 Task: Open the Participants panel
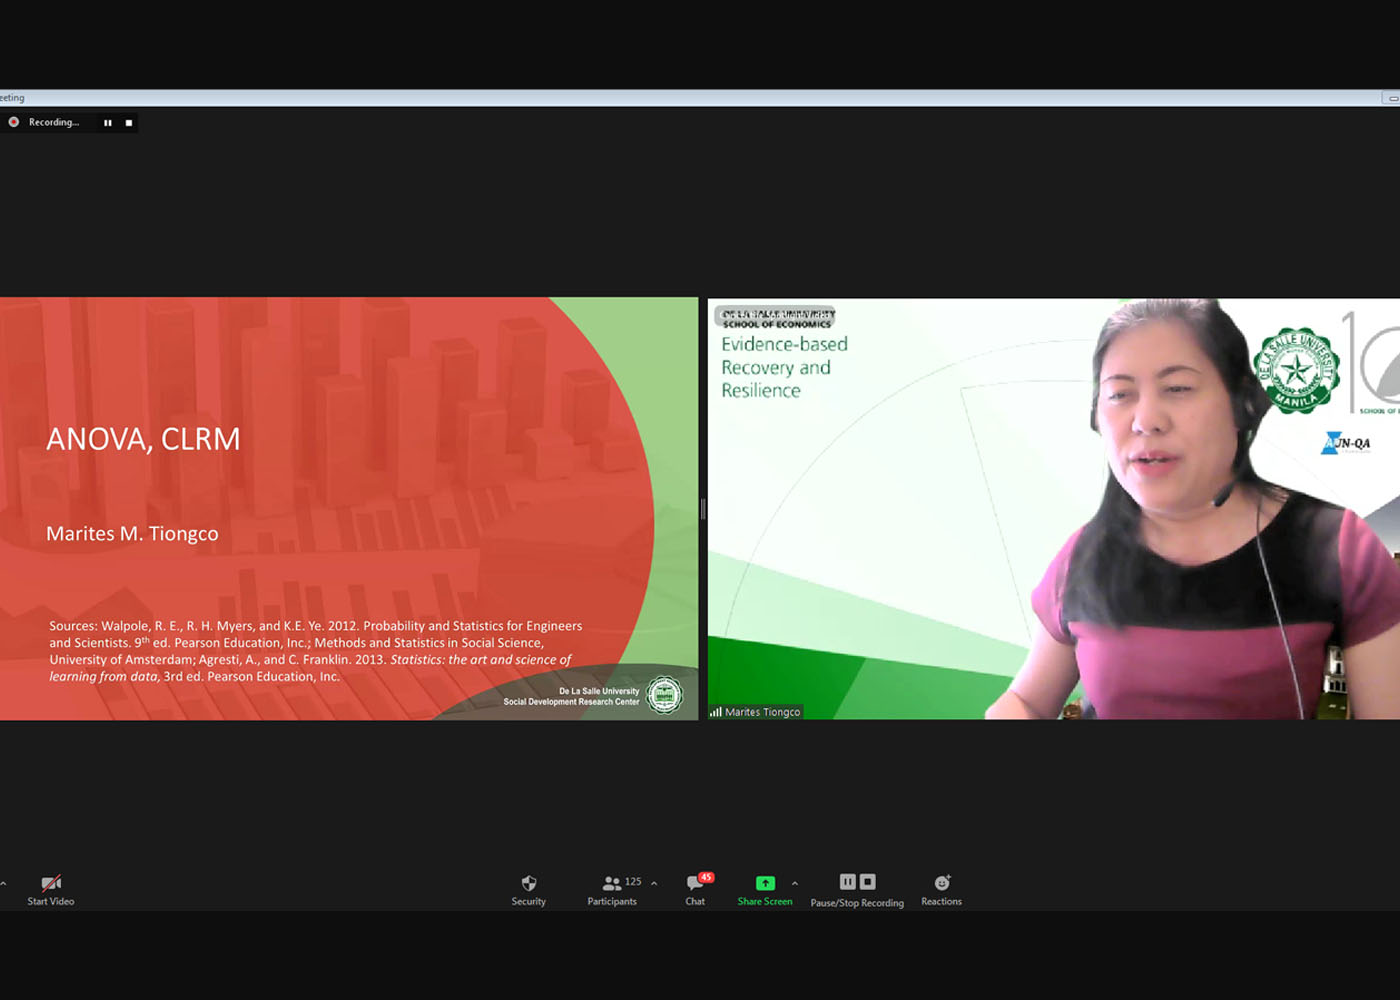click(611, 884)
